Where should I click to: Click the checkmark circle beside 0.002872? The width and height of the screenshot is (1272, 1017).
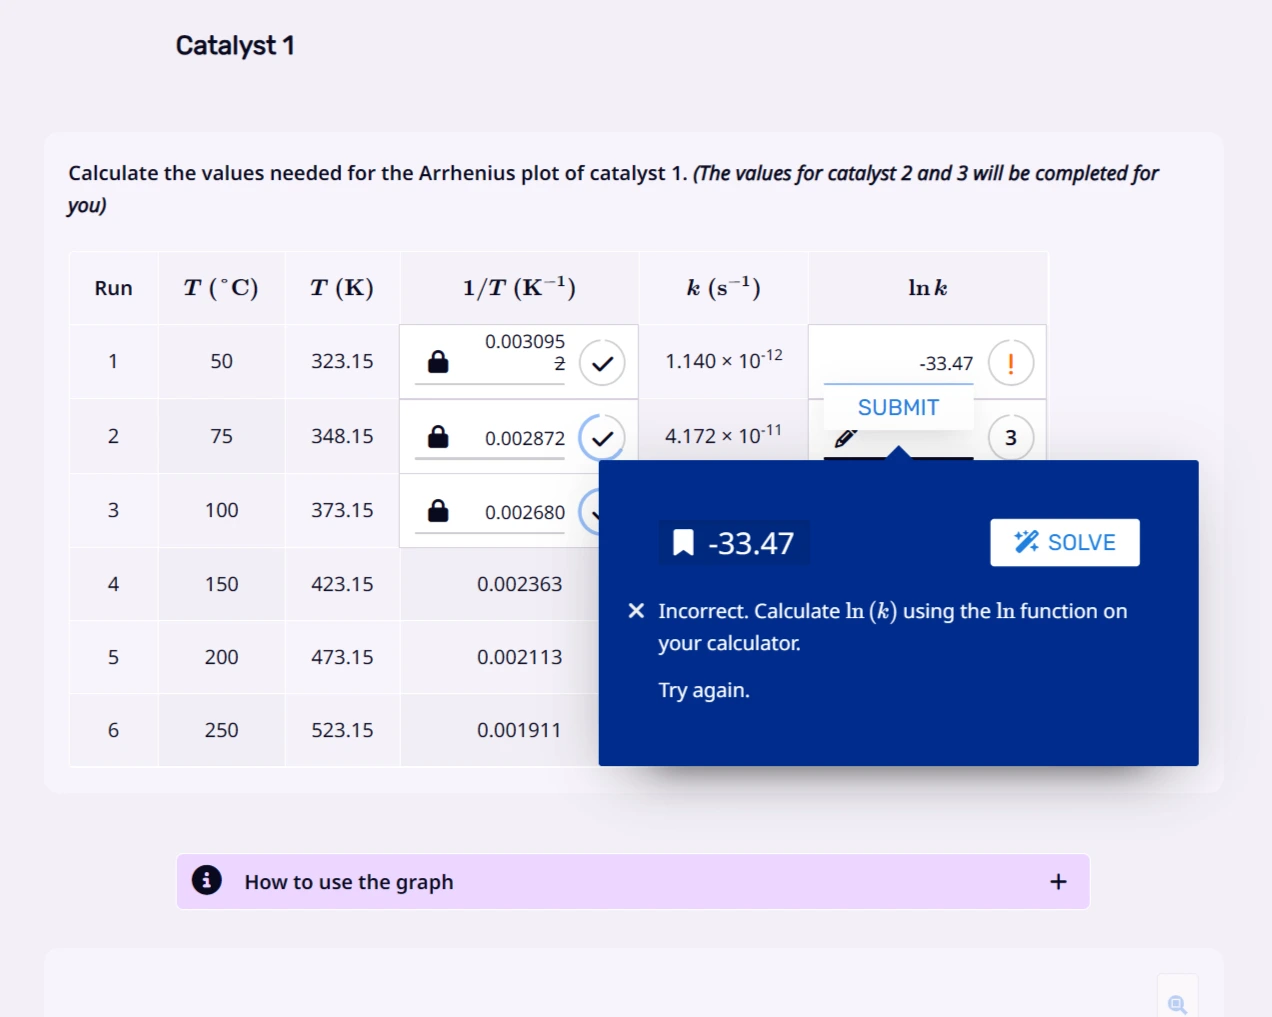tap(602, 438)
